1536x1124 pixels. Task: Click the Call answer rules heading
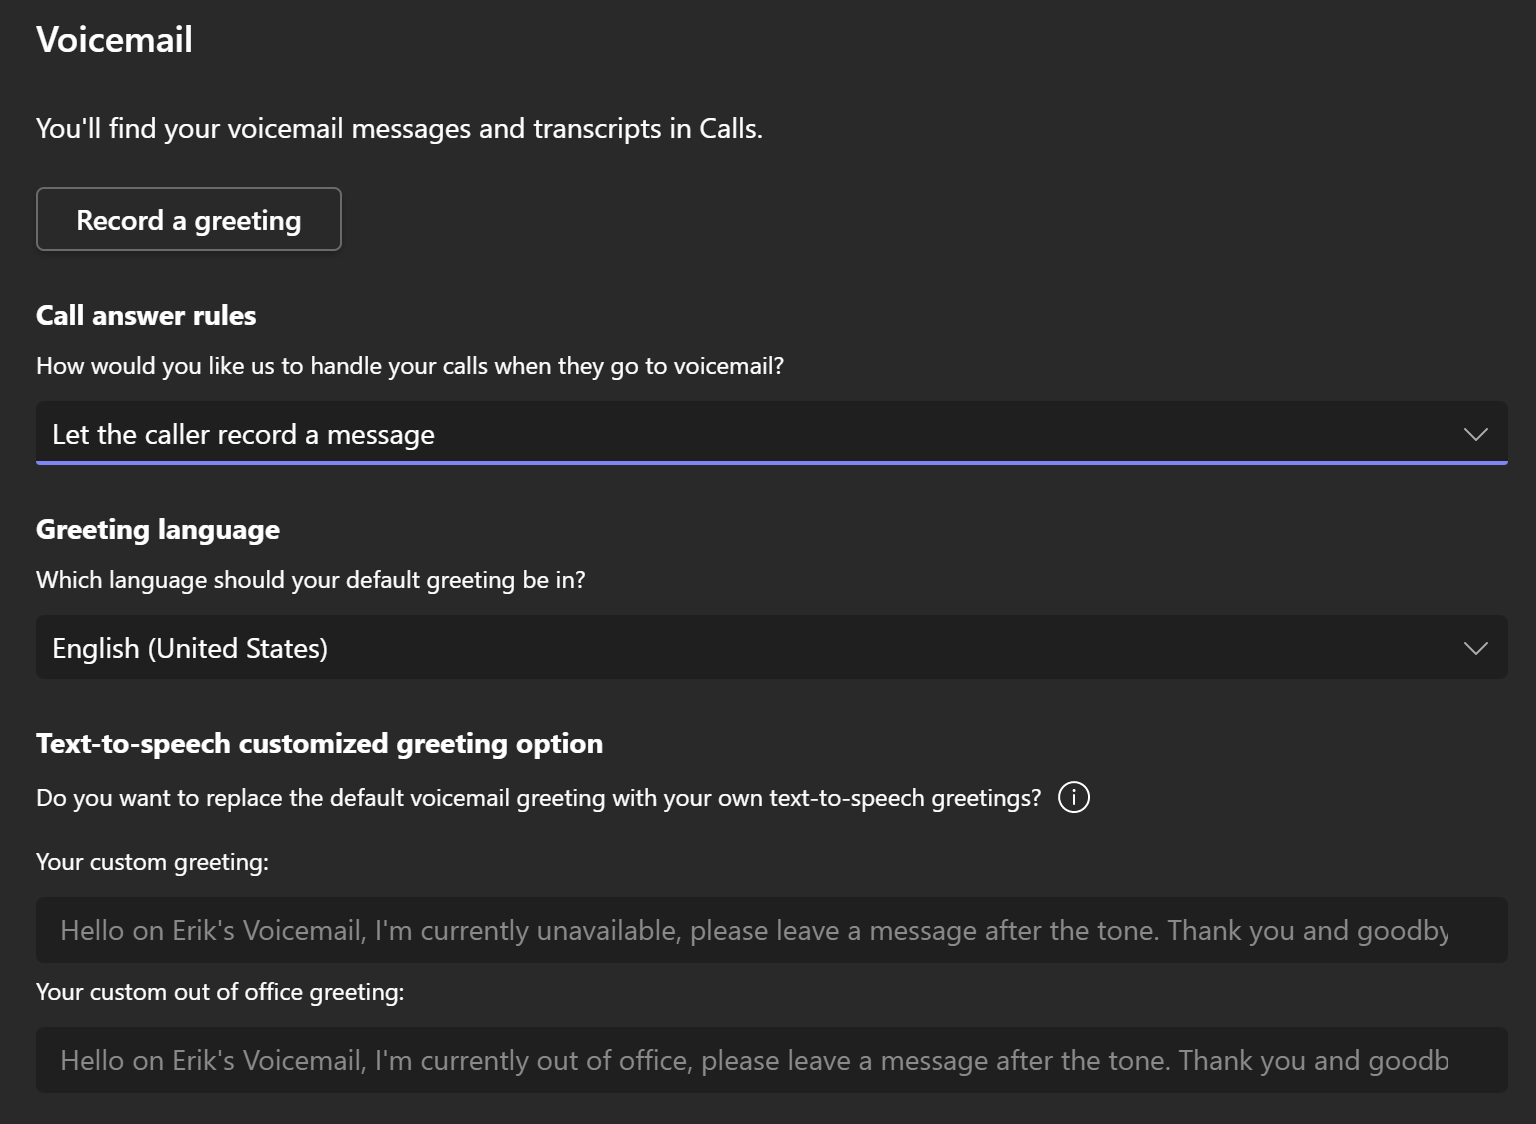[146, 316]
